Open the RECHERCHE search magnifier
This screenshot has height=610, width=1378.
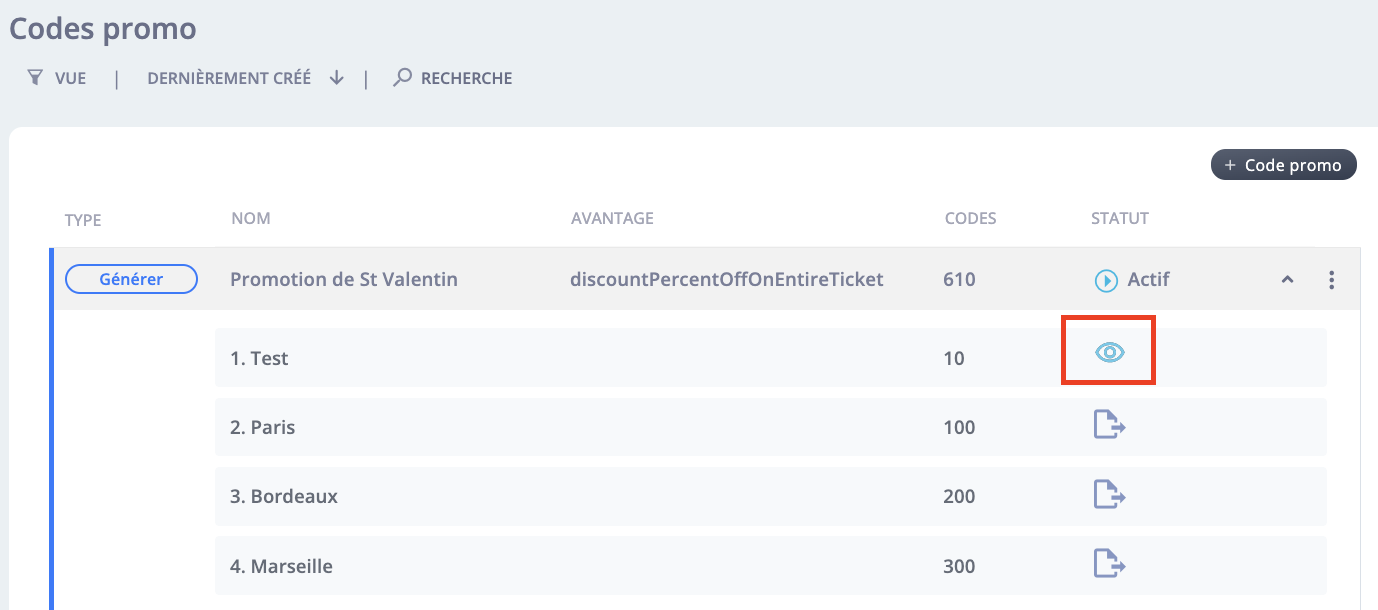point(402,77)
